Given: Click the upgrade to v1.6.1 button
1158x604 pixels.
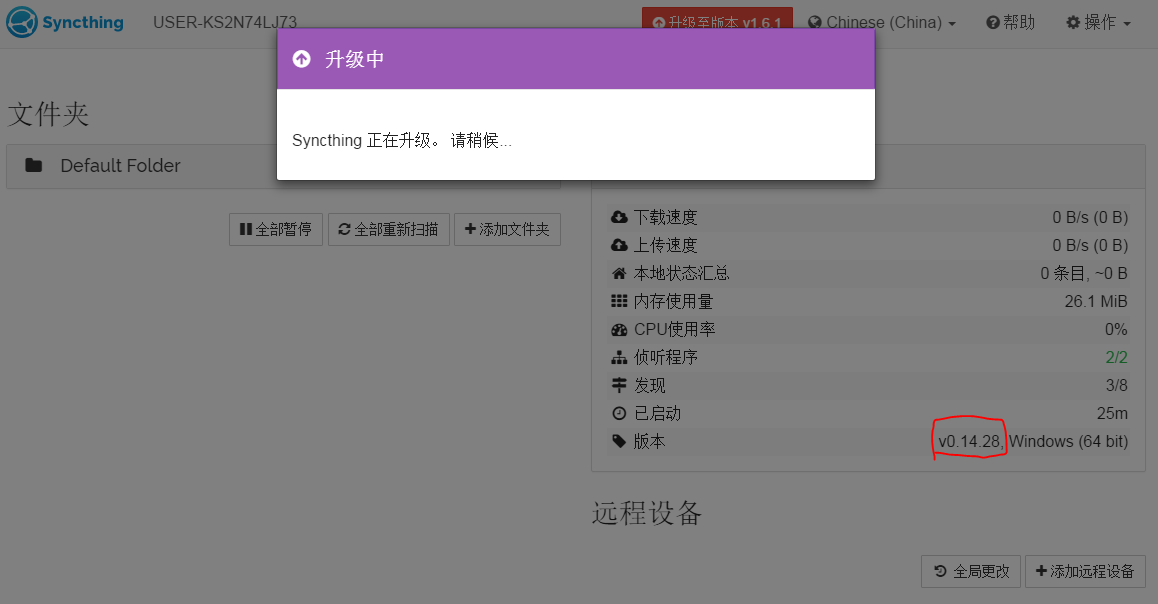Looking at the screenshot, I should (x=717, y=22).
